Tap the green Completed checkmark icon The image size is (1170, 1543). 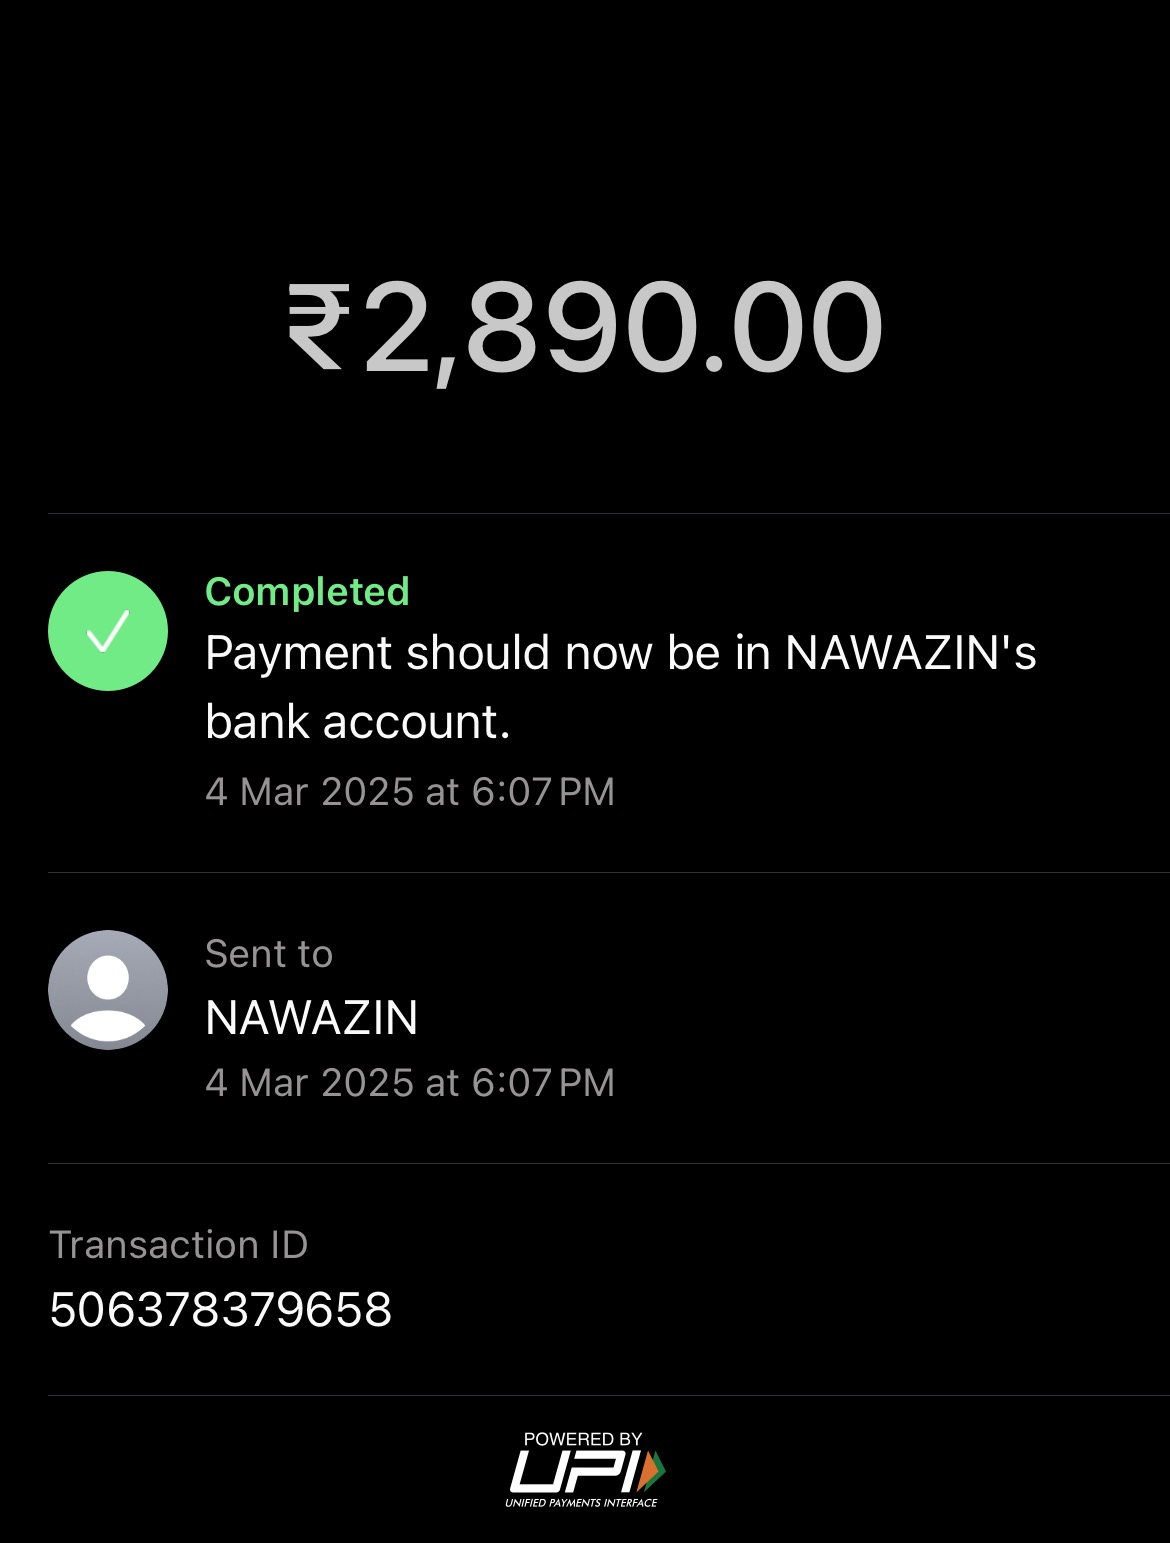(x=108, y=631)
